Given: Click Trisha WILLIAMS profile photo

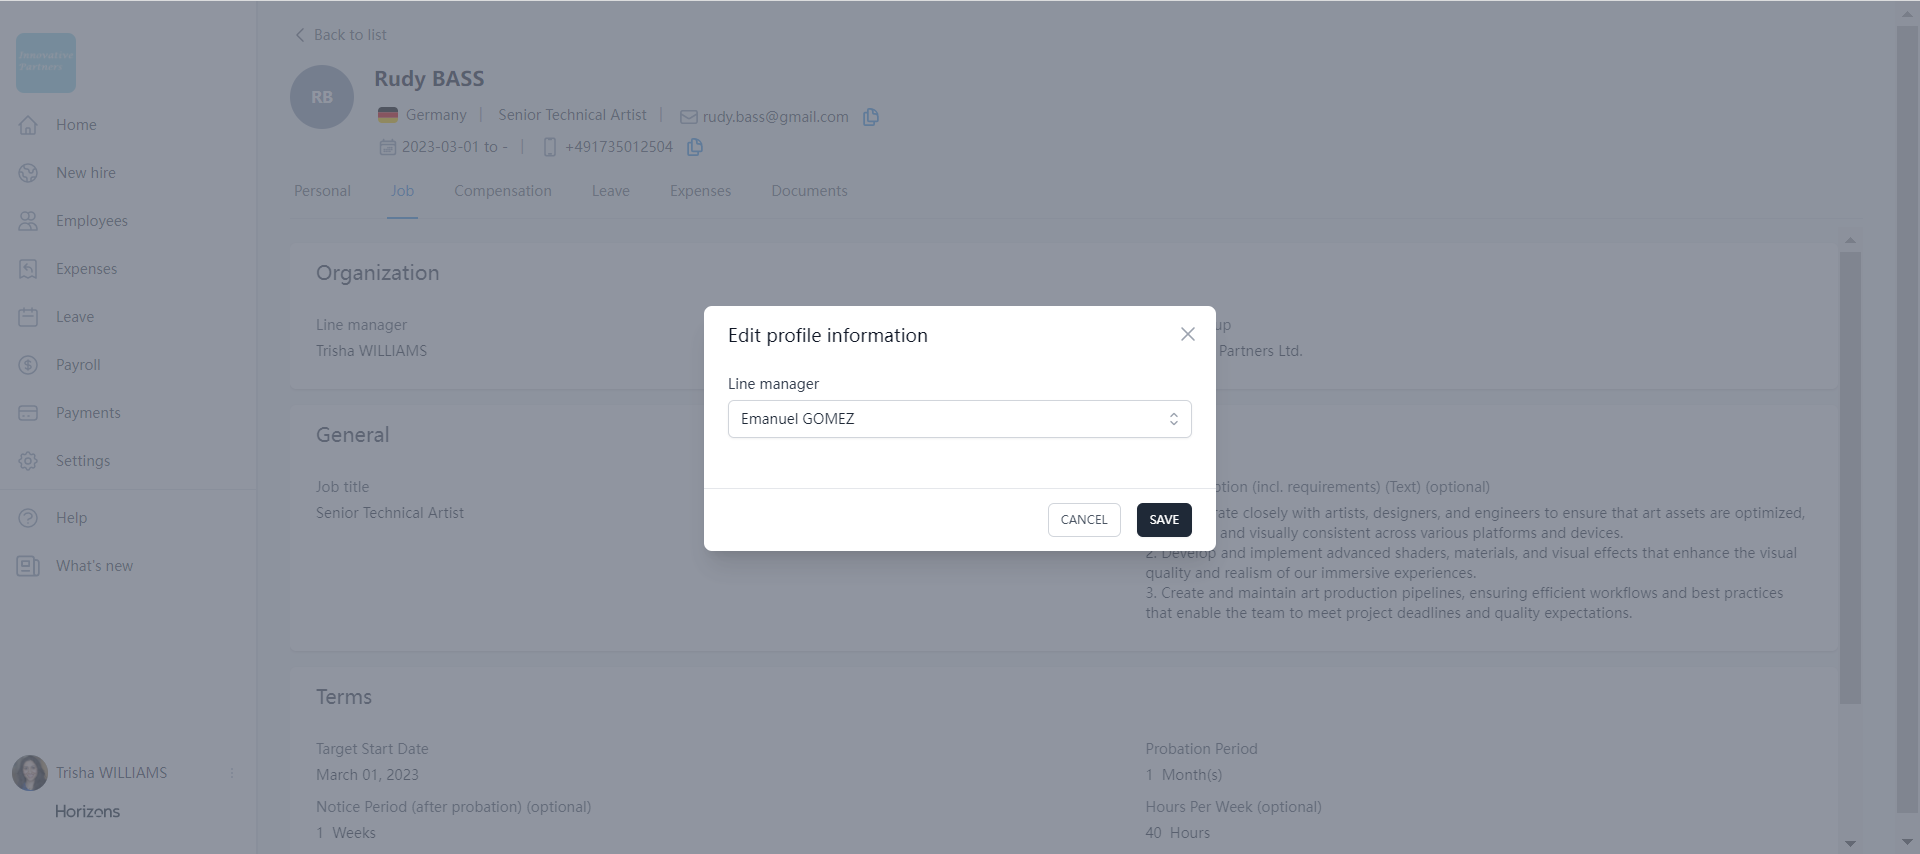Looking at the screenshot, I should [30, 773].
